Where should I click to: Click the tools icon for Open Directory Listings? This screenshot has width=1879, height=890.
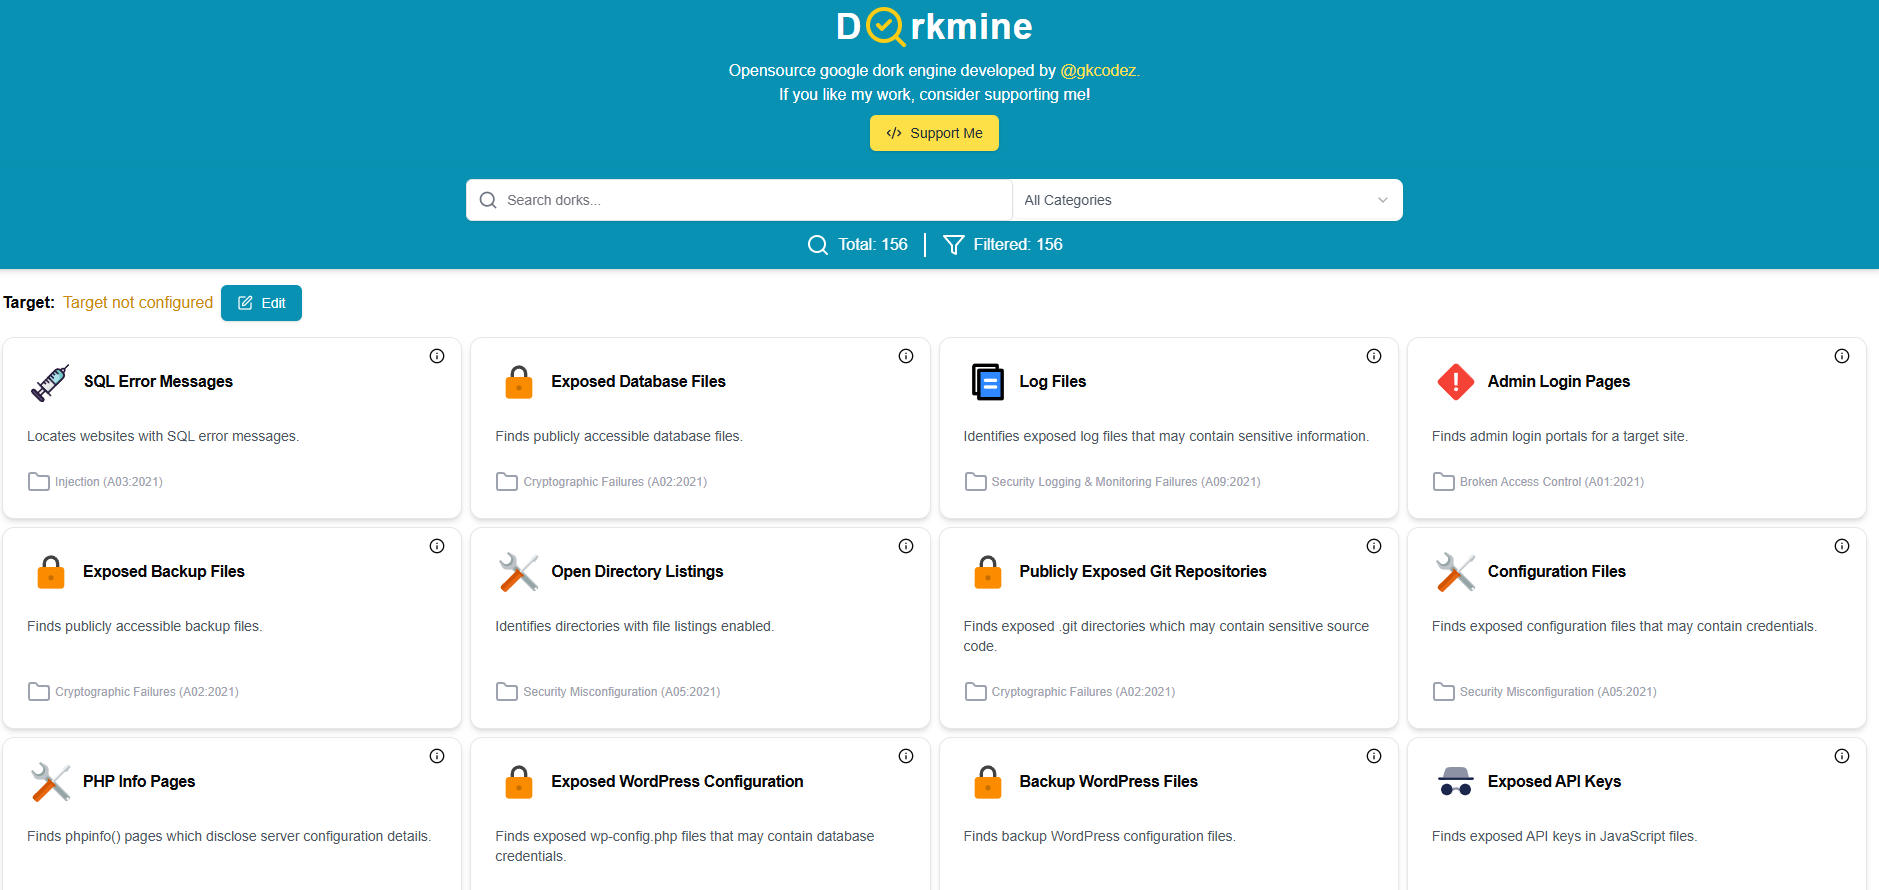tap(518, 572)
